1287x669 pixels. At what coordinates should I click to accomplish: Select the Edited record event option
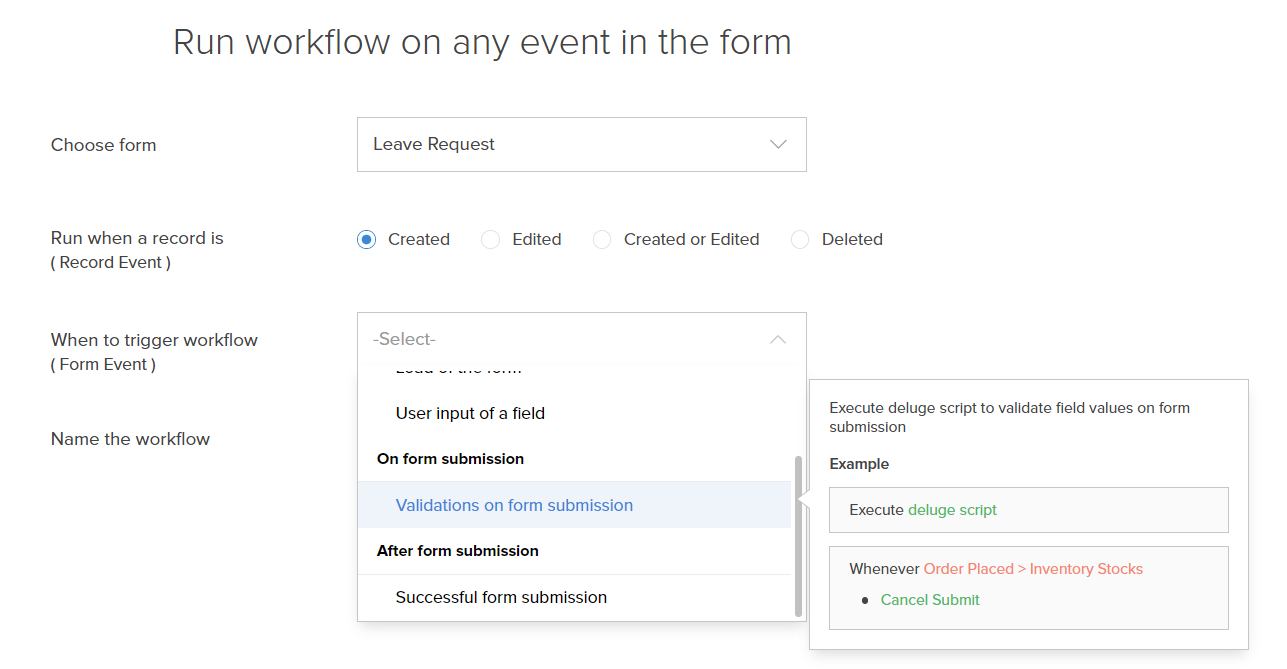coord(491,240)
